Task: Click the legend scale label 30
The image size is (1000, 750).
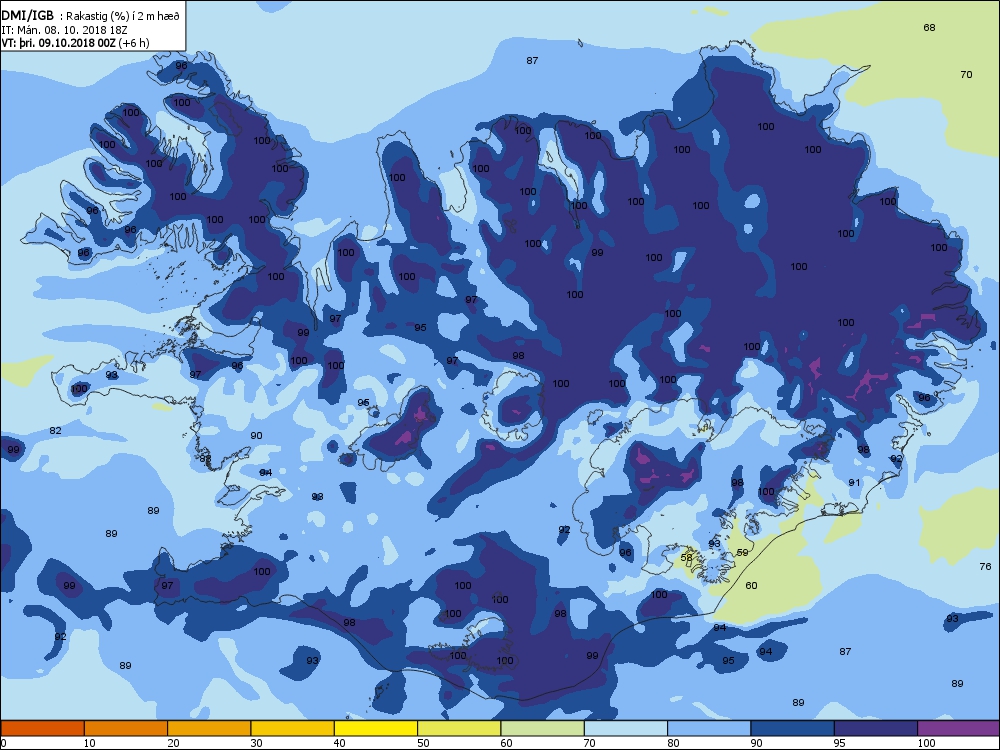Action: tap(256, 743)
